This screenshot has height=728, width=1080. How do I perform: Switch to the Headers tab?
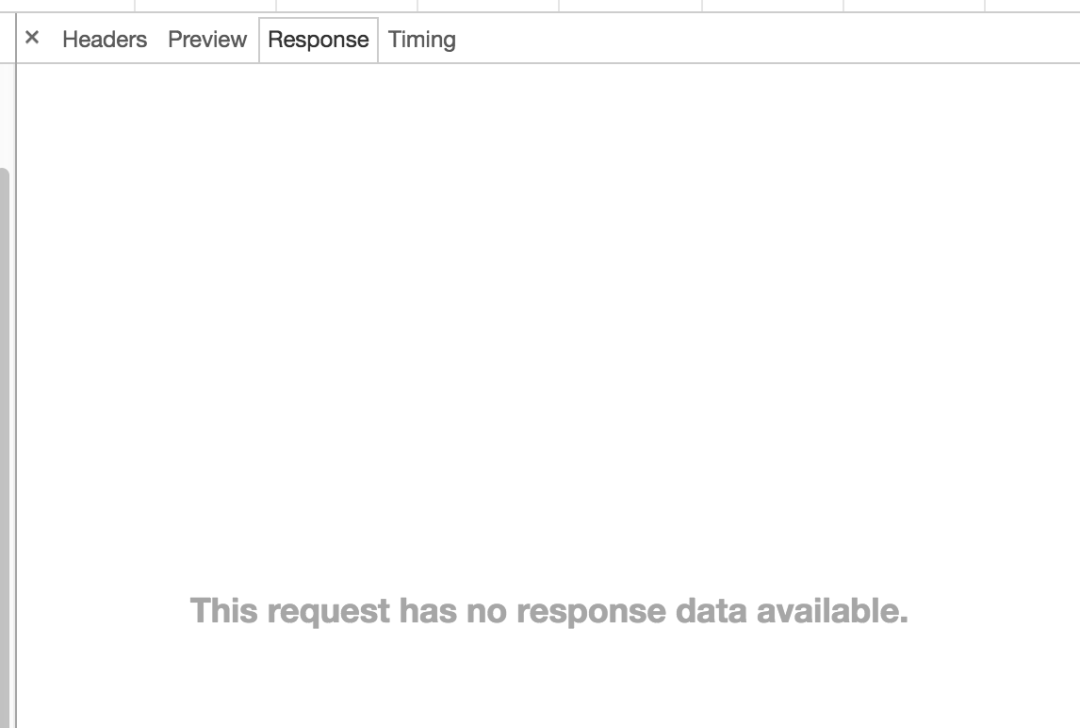click(105, 39)
